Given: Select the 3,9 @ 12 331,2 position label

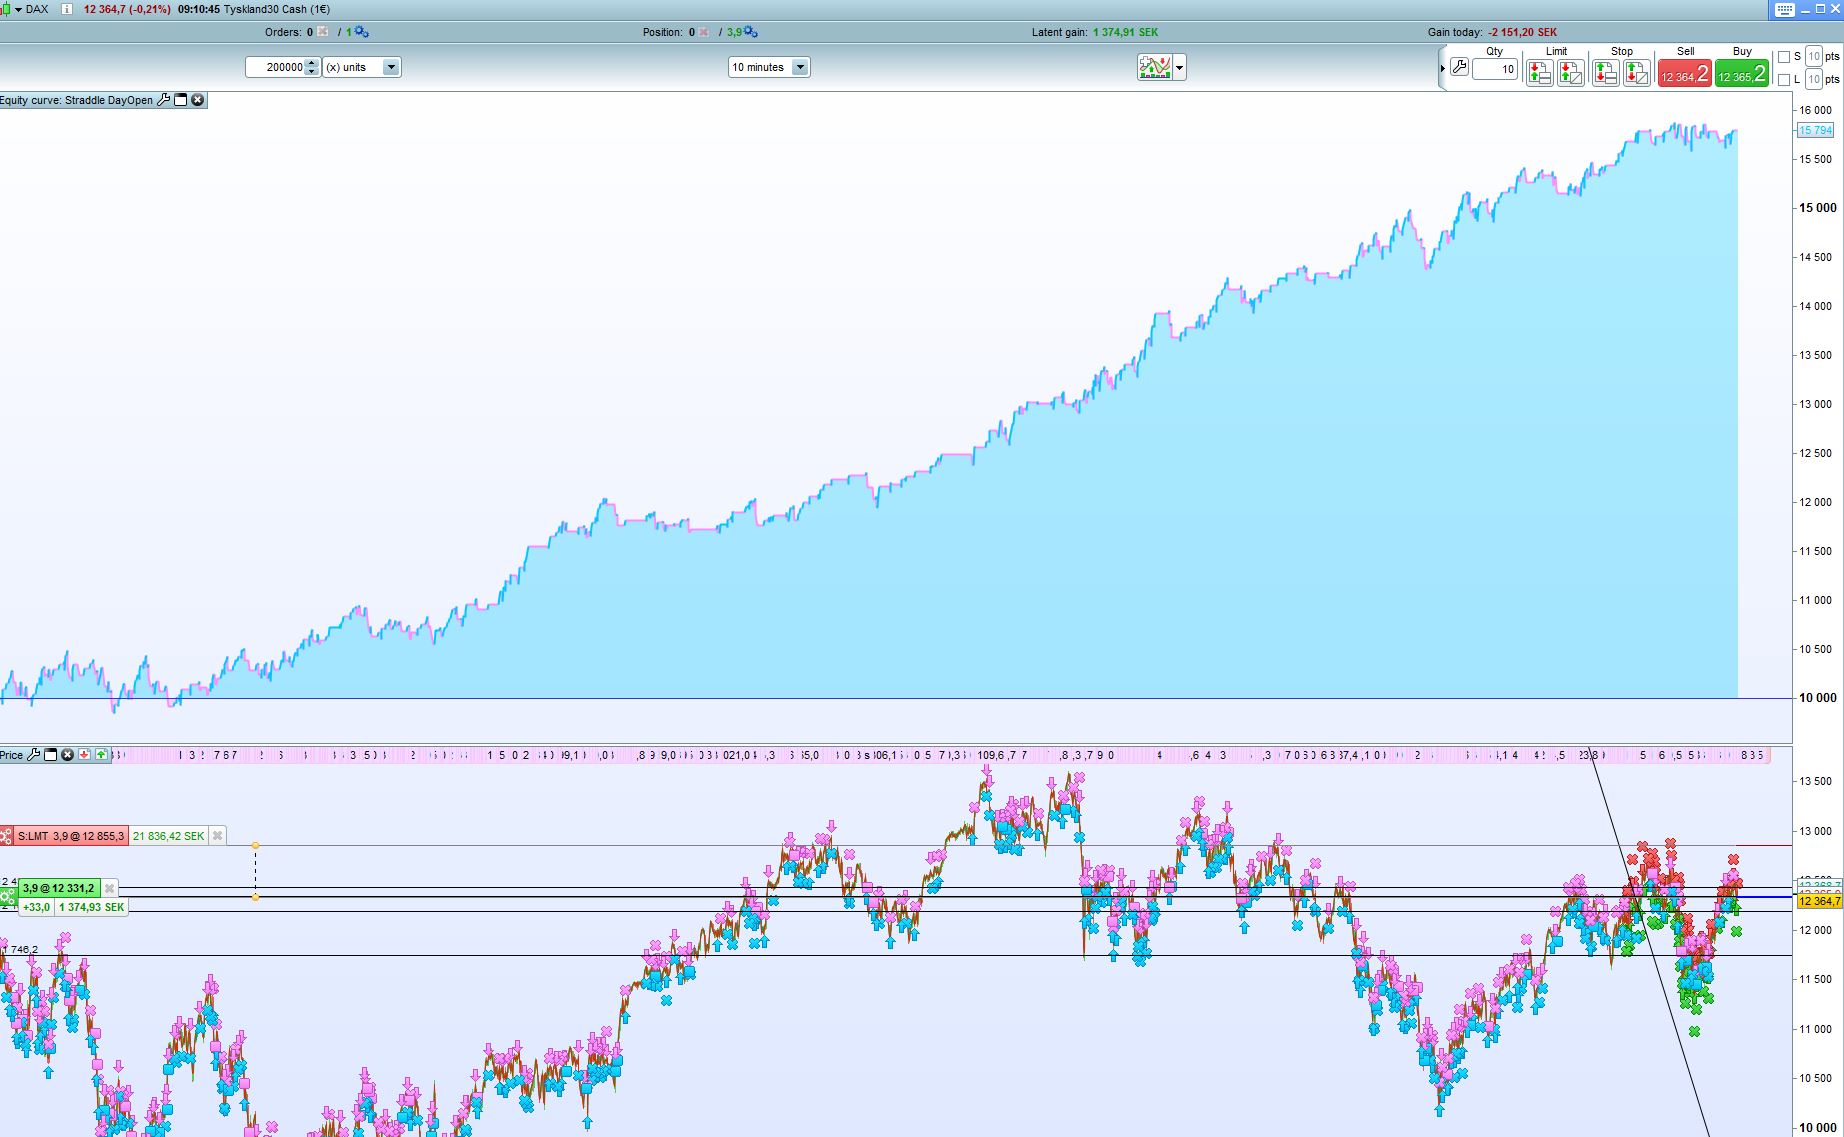Looking at the screenshot, I should pos(59,888).
